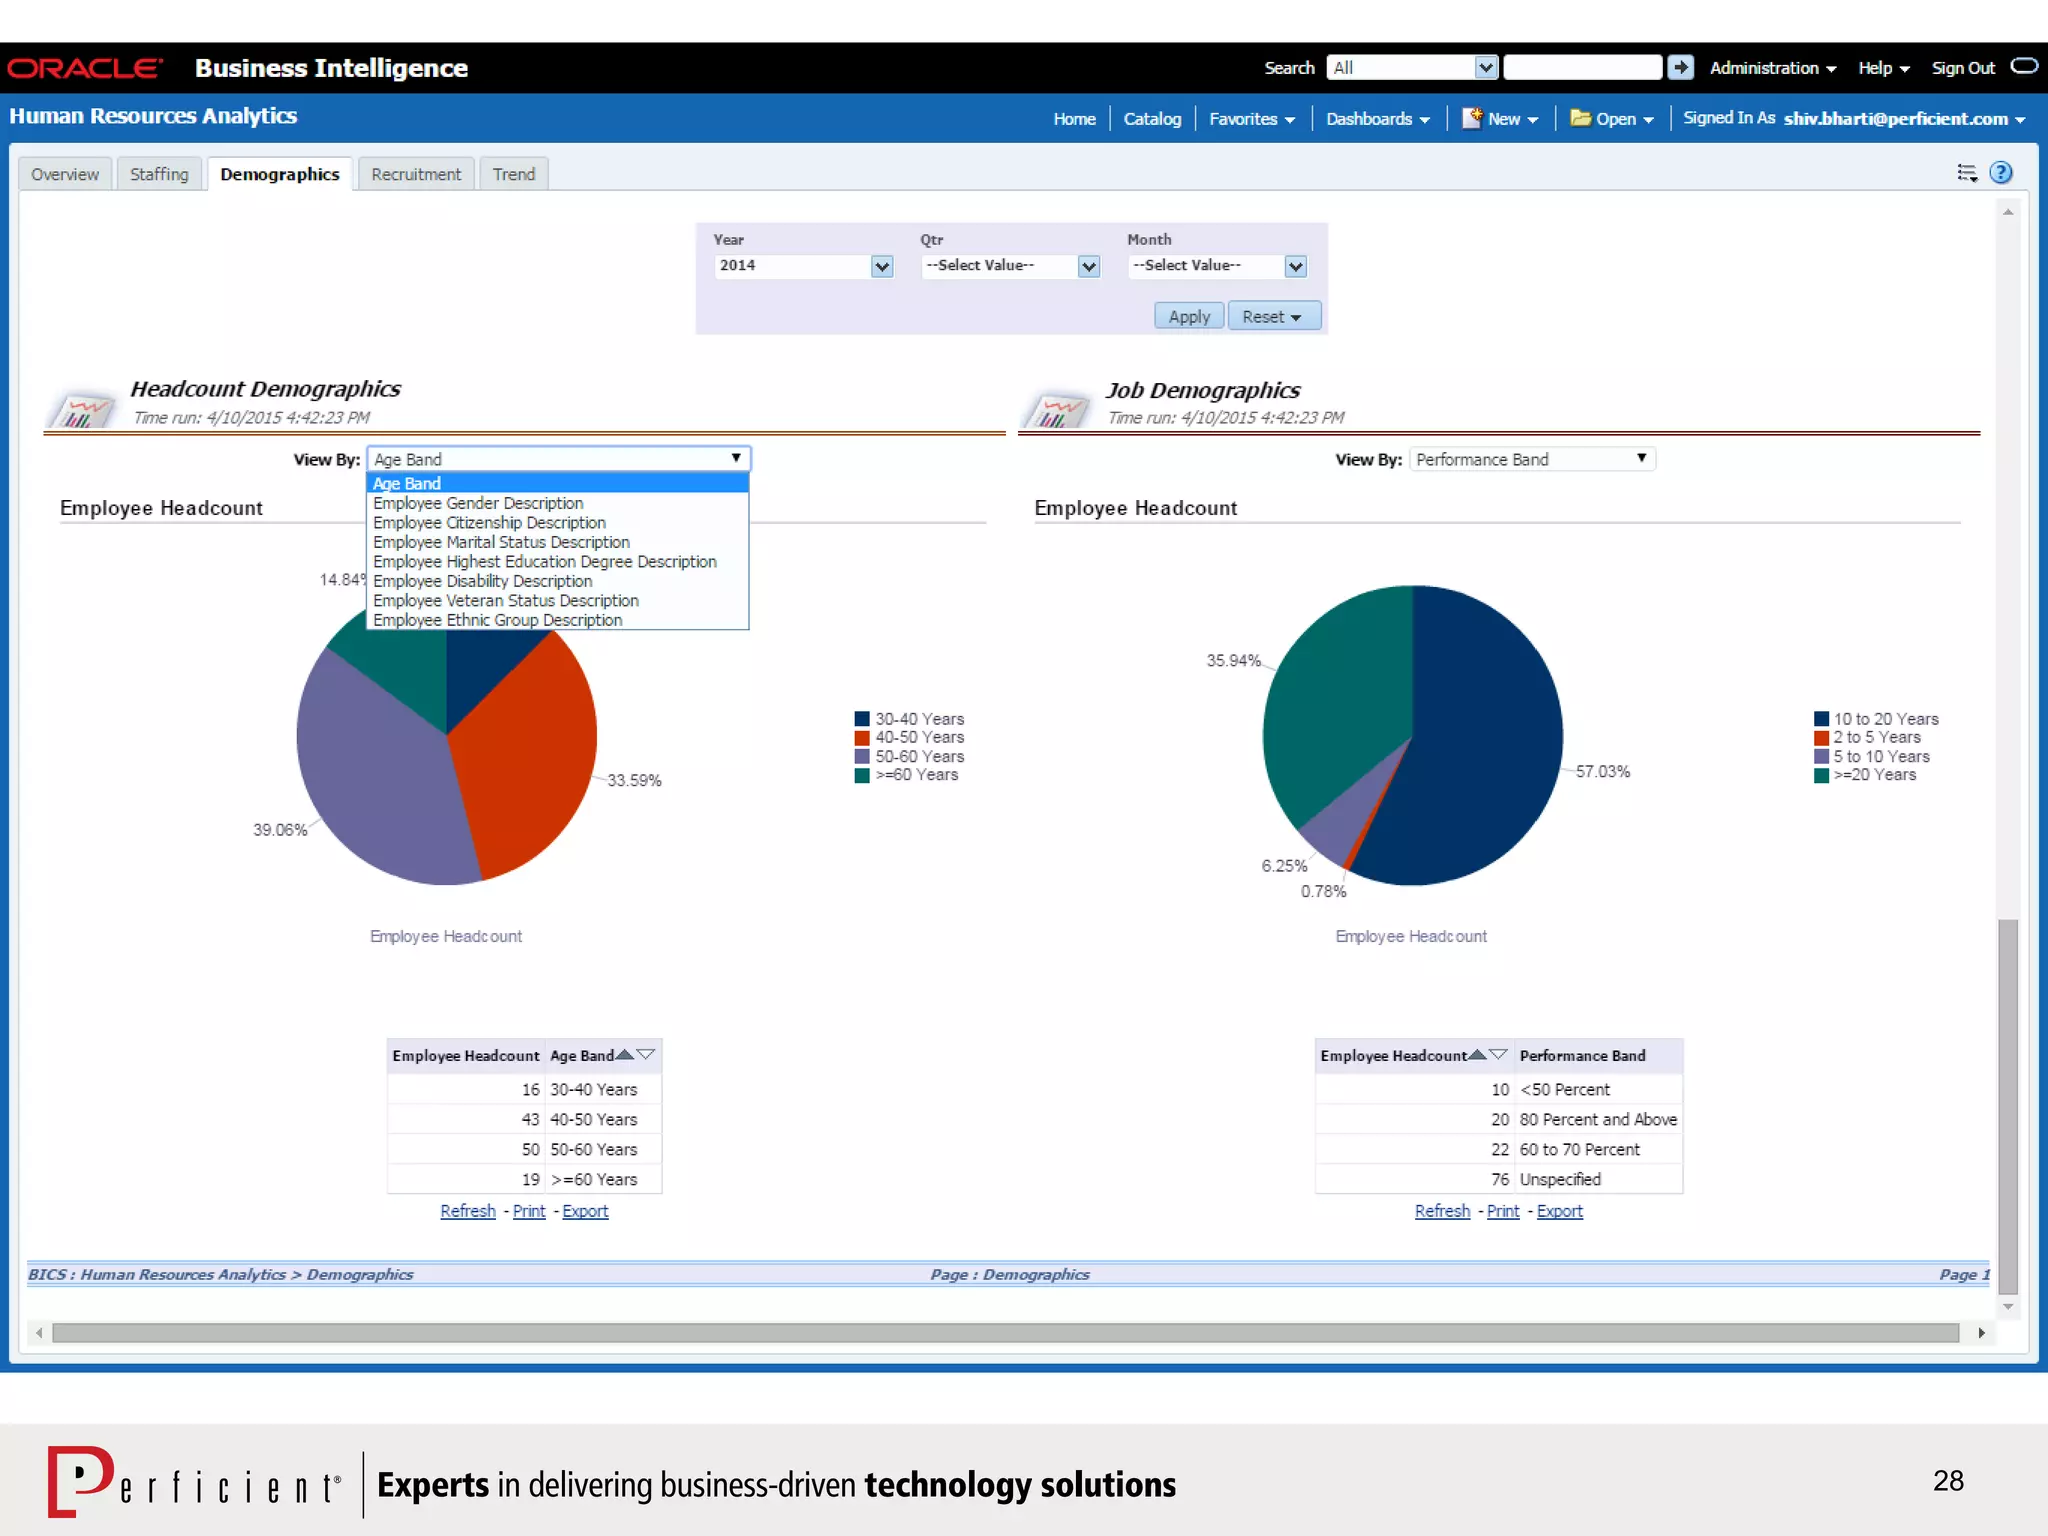The width and height of the screenshot is (2048, 1536).
Task: Open the Reset dropdown button
Action: [x=1273, y=316]
